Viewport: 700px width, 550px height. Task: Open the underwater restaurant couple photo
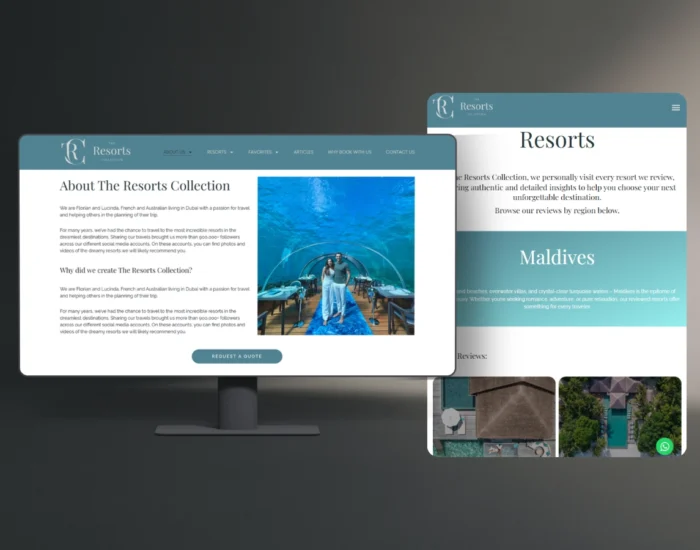click(336, 255)
